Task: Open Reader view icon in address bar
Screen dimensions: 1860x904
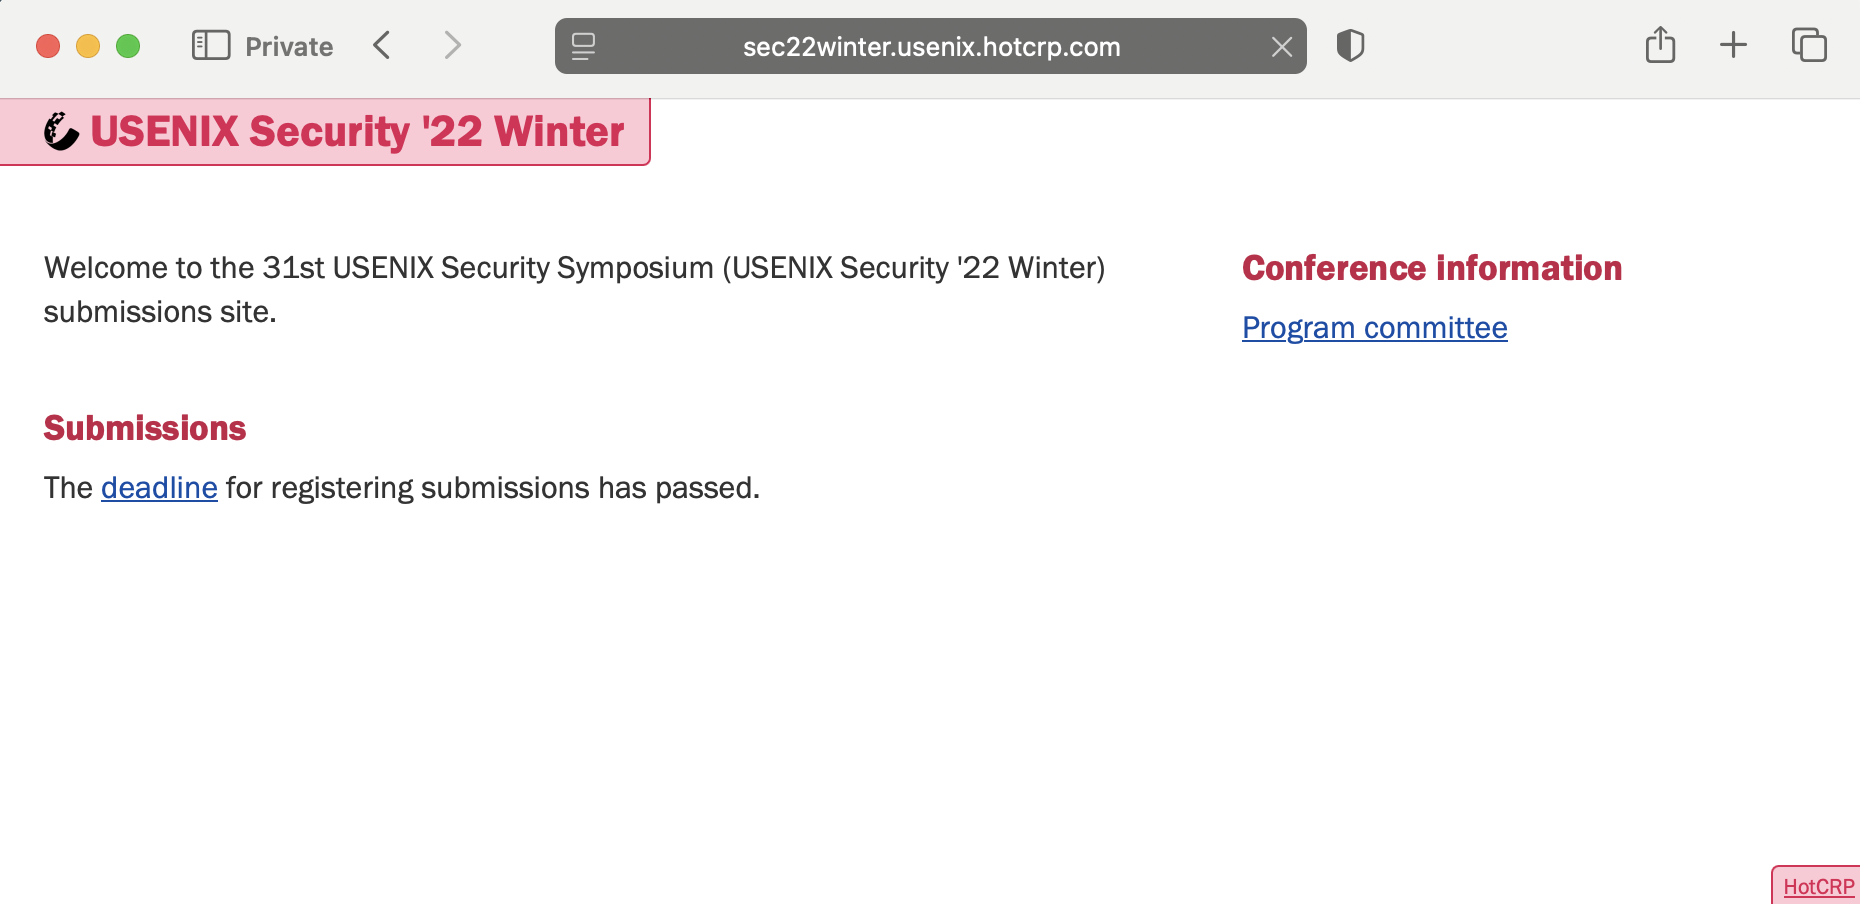Action: click(x=582, y=46)
